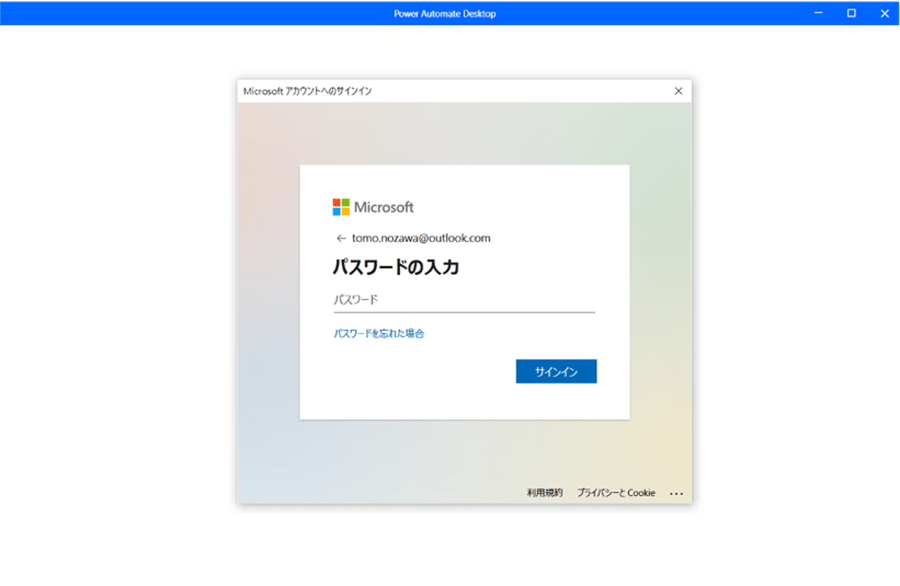900x586 pixels.
Task: Maximize the Power Automate Desktop window
Action: click(x=851, y=13)
